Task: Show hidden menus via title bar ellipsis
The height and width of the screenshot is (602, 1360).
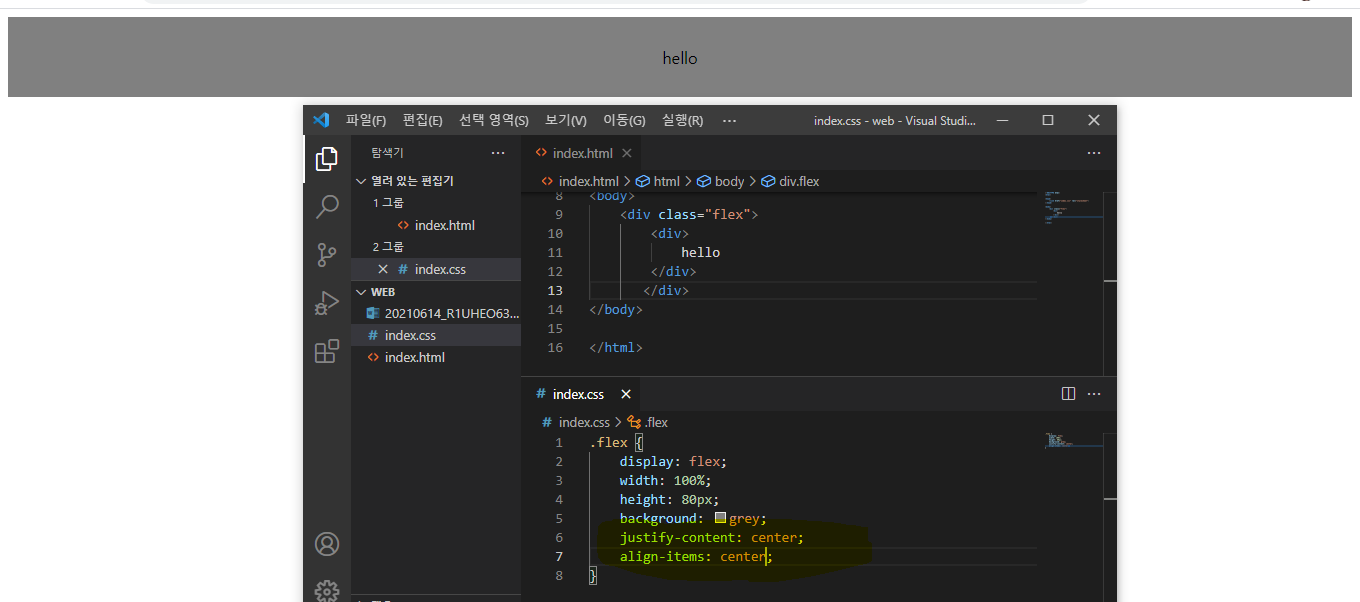Action: click(729, 120)
